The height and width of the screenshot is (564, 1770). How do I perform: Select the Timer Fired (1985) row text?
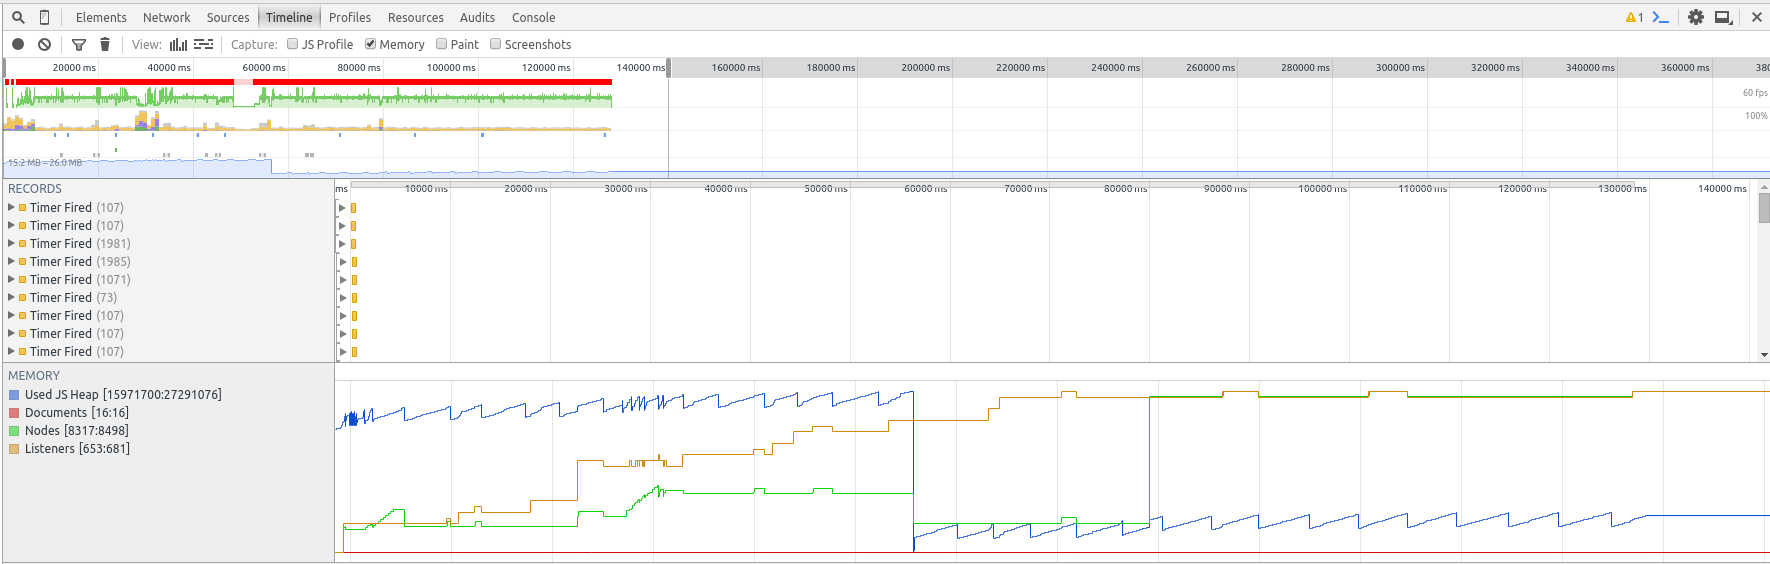point(80,261)
